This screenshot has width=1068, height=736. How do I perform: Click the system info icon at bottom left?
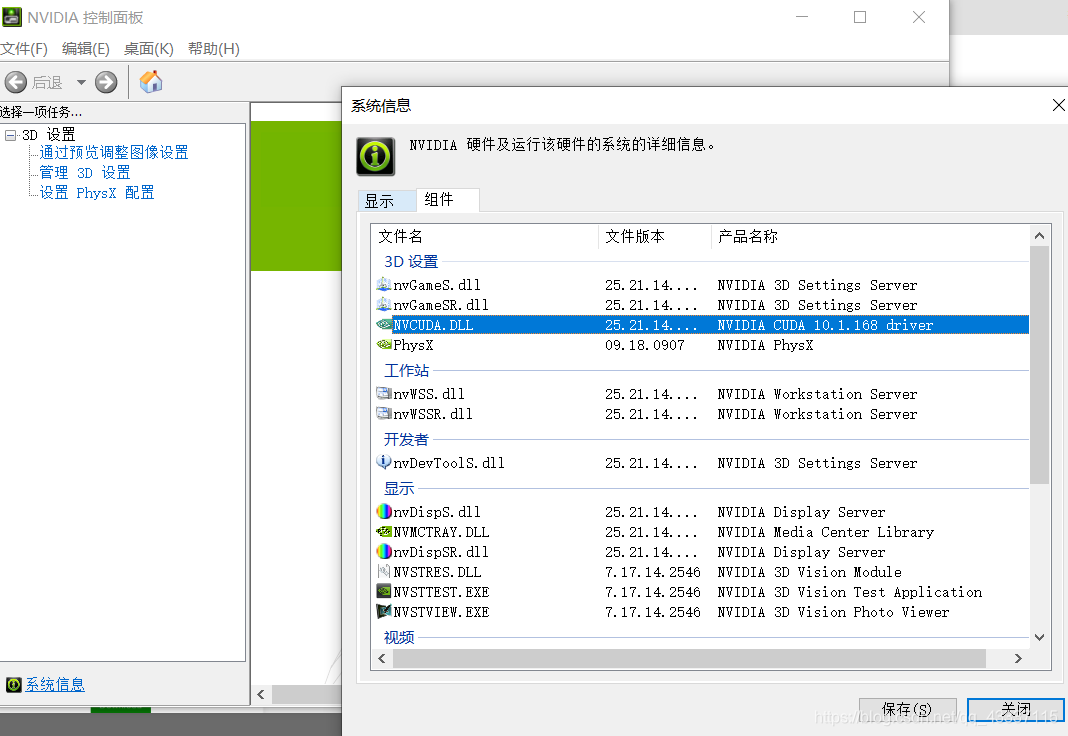tap(14, 684)
